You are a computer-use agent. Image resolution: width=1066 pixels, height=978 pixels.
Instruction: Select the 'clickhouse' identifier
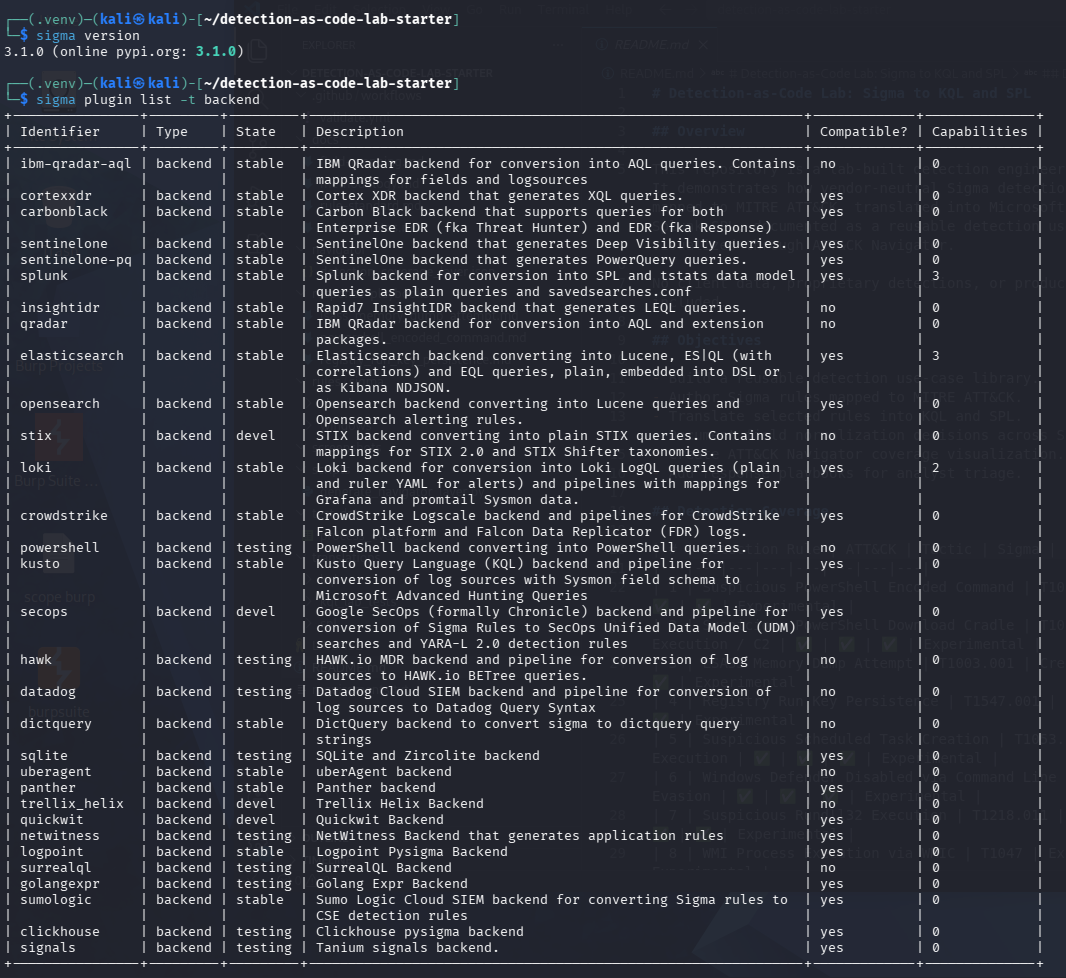(60, 932)
